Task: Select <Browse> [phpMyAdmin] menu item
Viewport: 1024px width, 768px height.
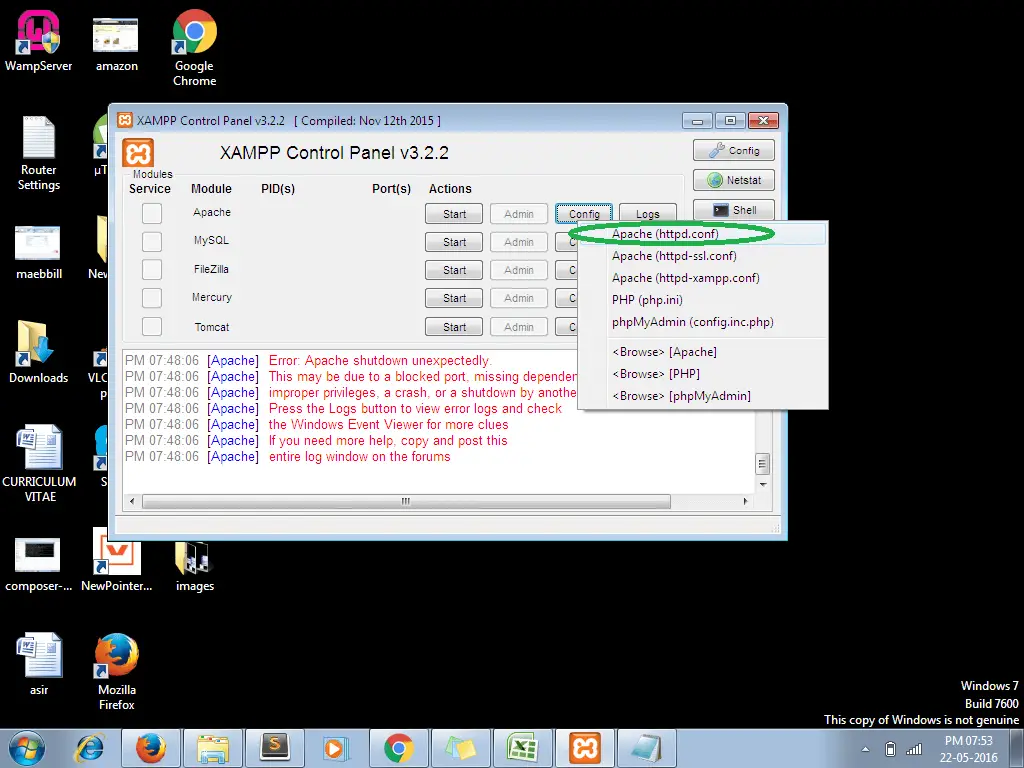Action: [681, 396]
